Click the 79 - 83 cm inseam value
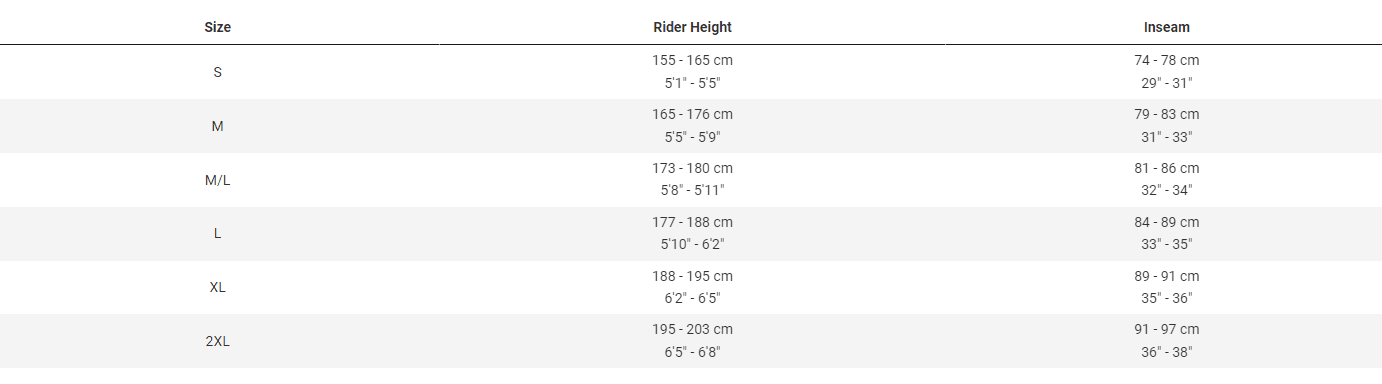The height and width of the screenshot is (384, 1382). (x=1166, y=114)
